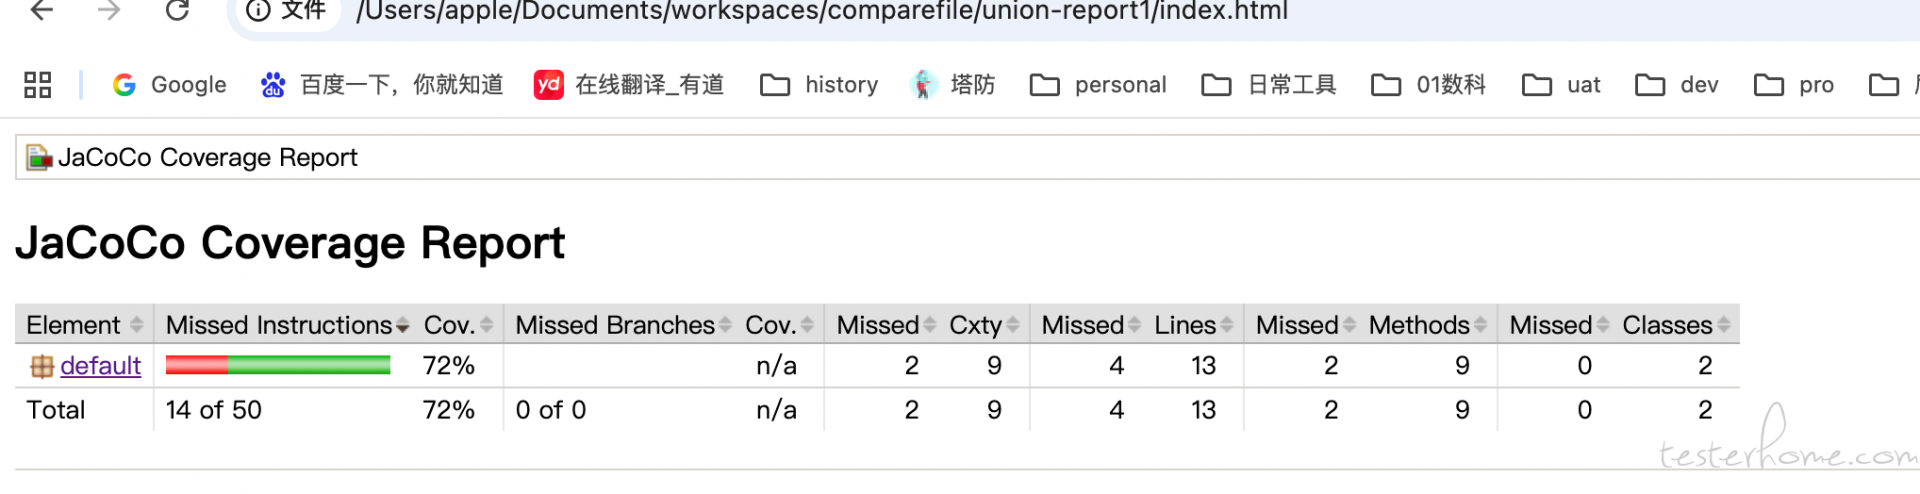
Task: Open the apps grid icon
Action: point(38,85)
